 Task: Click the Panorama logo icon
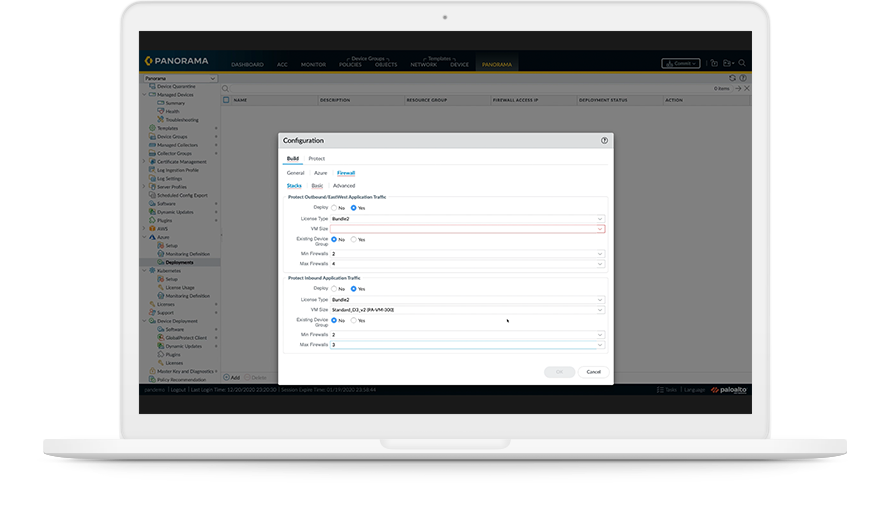coord(148,63)
